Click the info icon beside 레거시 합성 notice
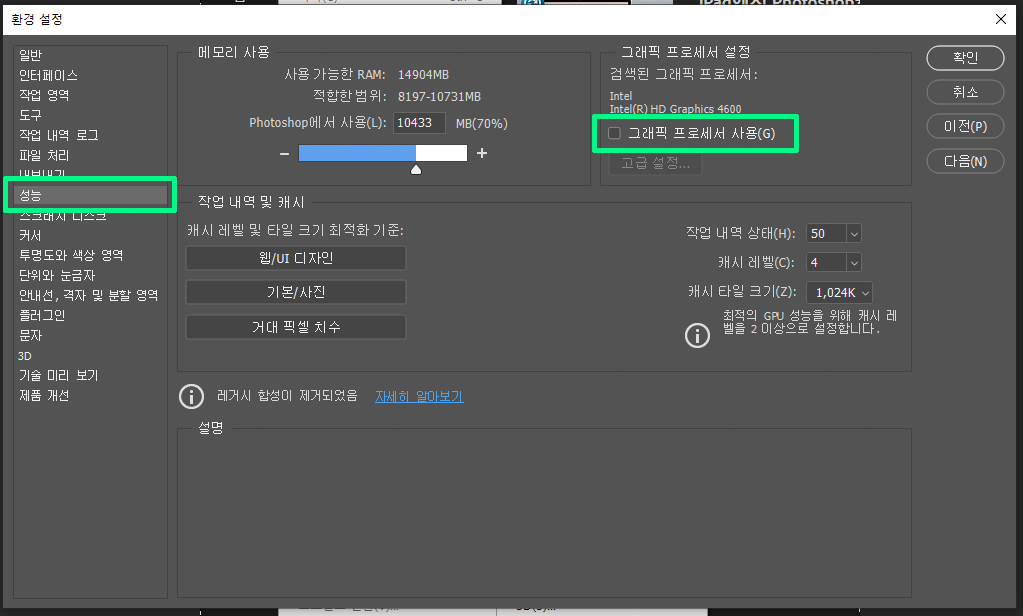Image resolution: width=1023 pixels, height=616 pixels. coord(191,396)
